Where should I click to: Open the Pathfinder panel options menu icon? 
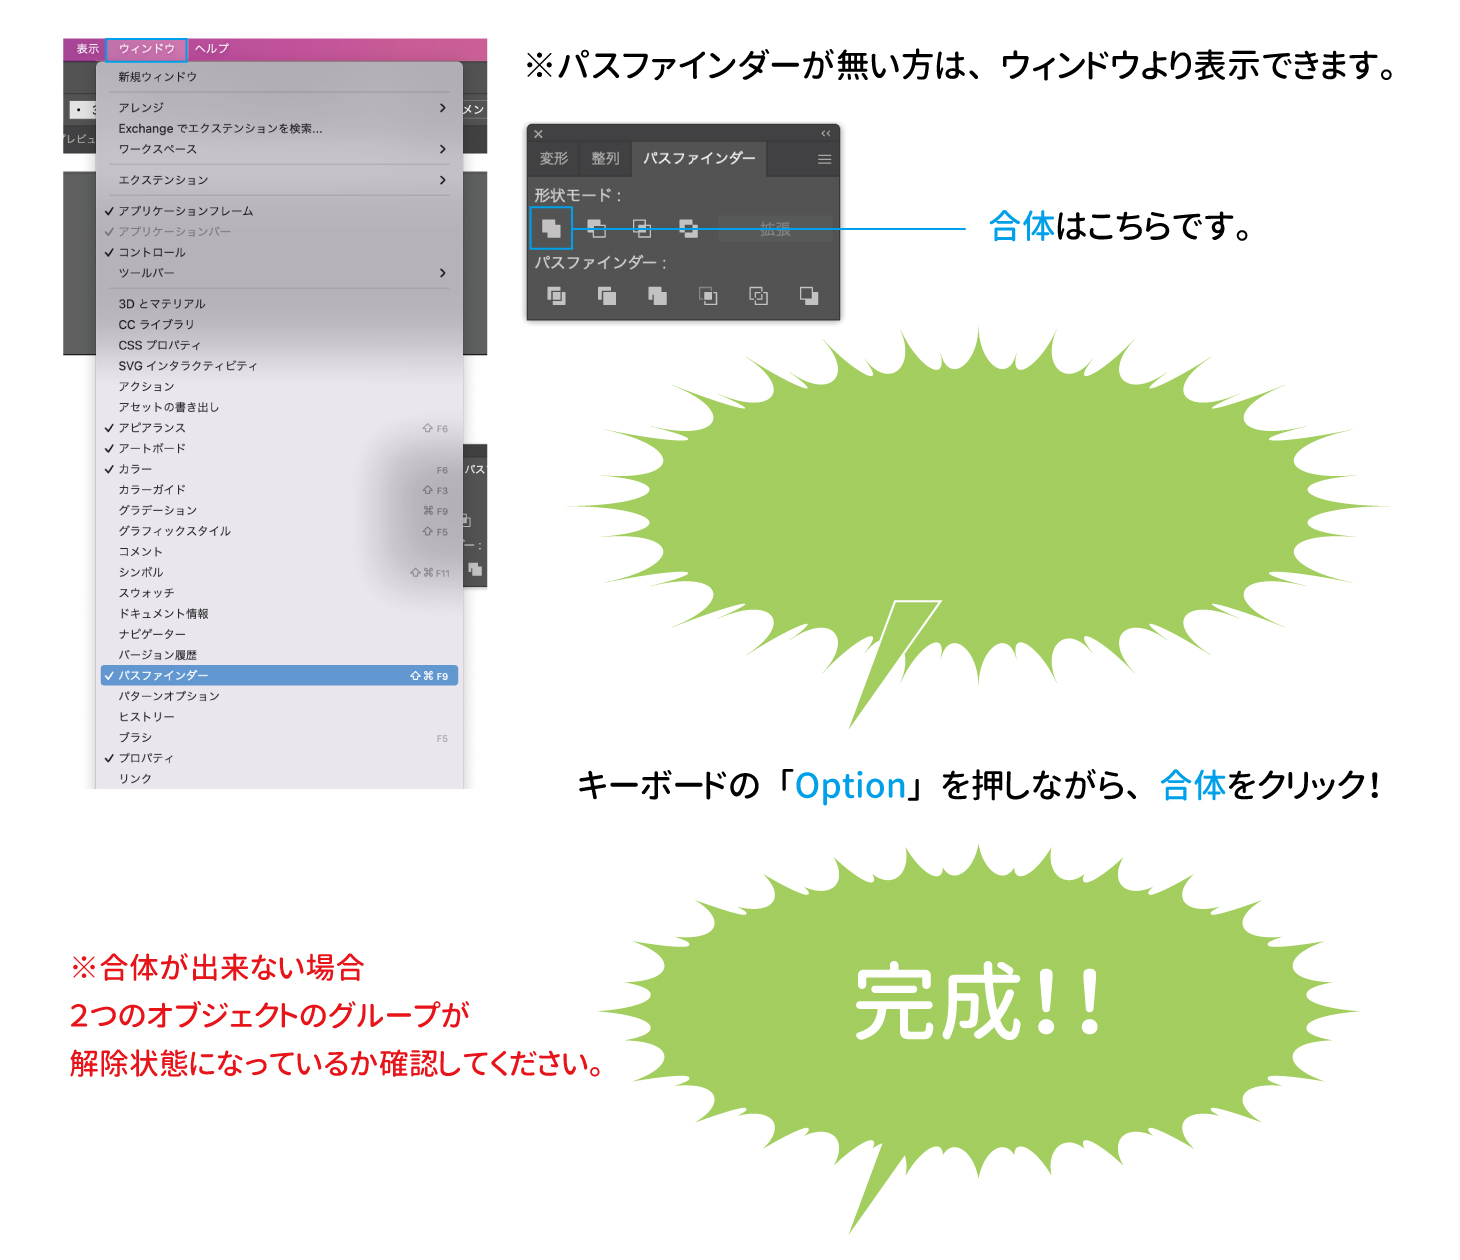click(824, 159)
